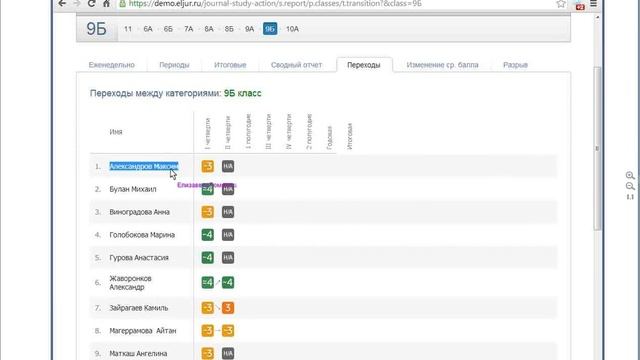Screen dimensions: 640x360
Task: Click first-quarter badge for Александров Максим
Action: coord(208,167)
